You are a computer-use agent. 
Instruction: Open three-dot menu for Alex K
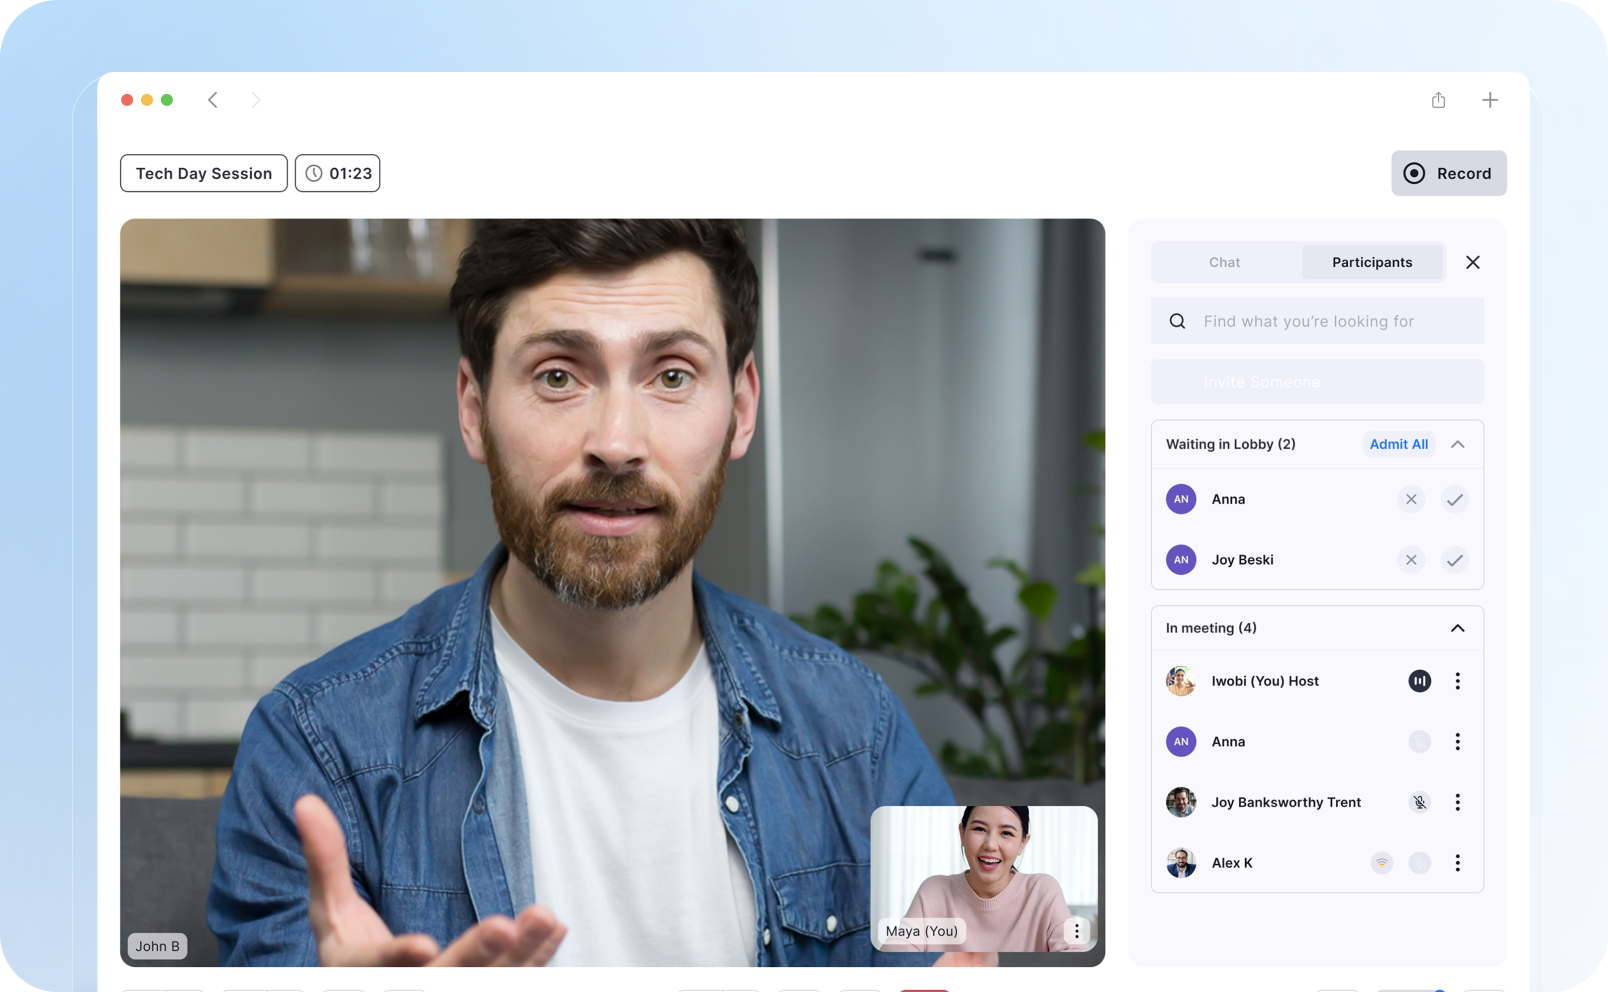click(x=1457, y=863)
